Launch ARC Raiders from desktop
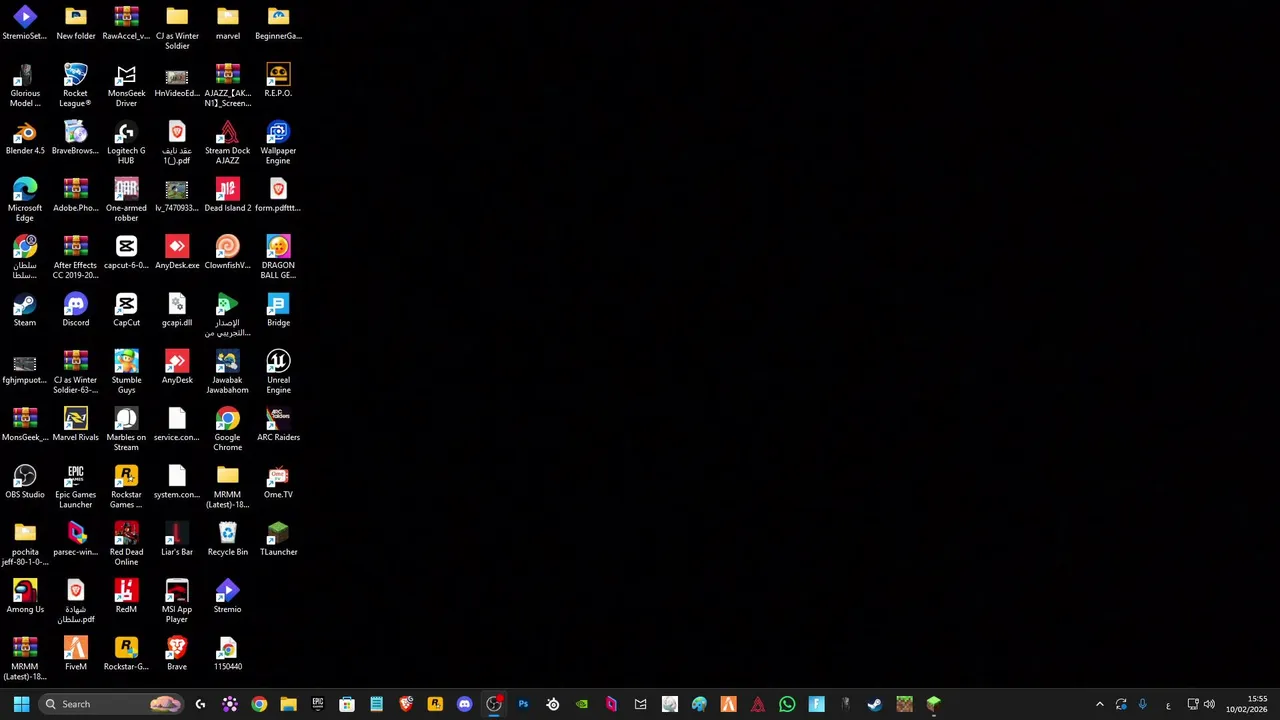The height and width of the screenshot is (720, 1280). click(x=278, y=425)
